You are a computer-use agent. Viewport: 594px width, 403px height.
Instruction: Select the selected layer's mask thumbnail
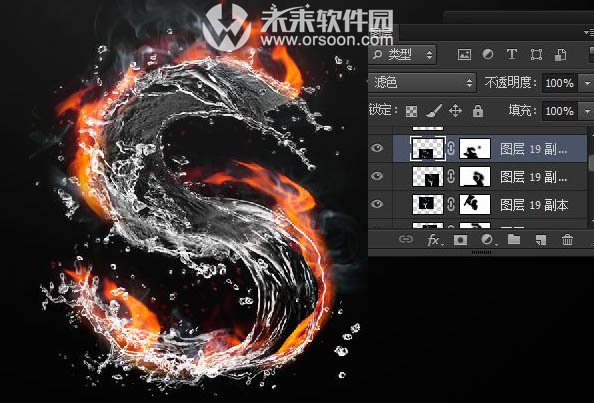coord(475,148)
